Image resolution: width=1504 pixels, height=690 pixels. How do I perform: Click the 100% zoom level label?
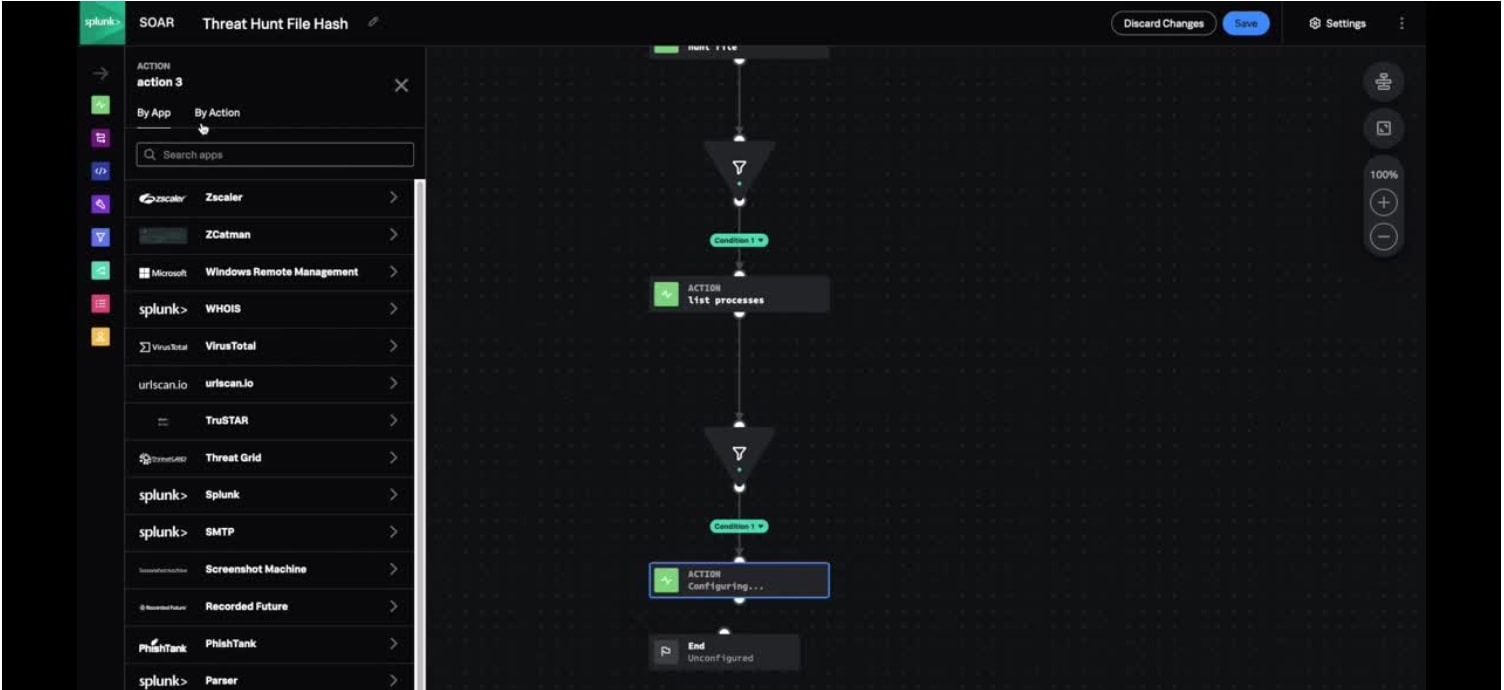click(x=1384, y=175)
